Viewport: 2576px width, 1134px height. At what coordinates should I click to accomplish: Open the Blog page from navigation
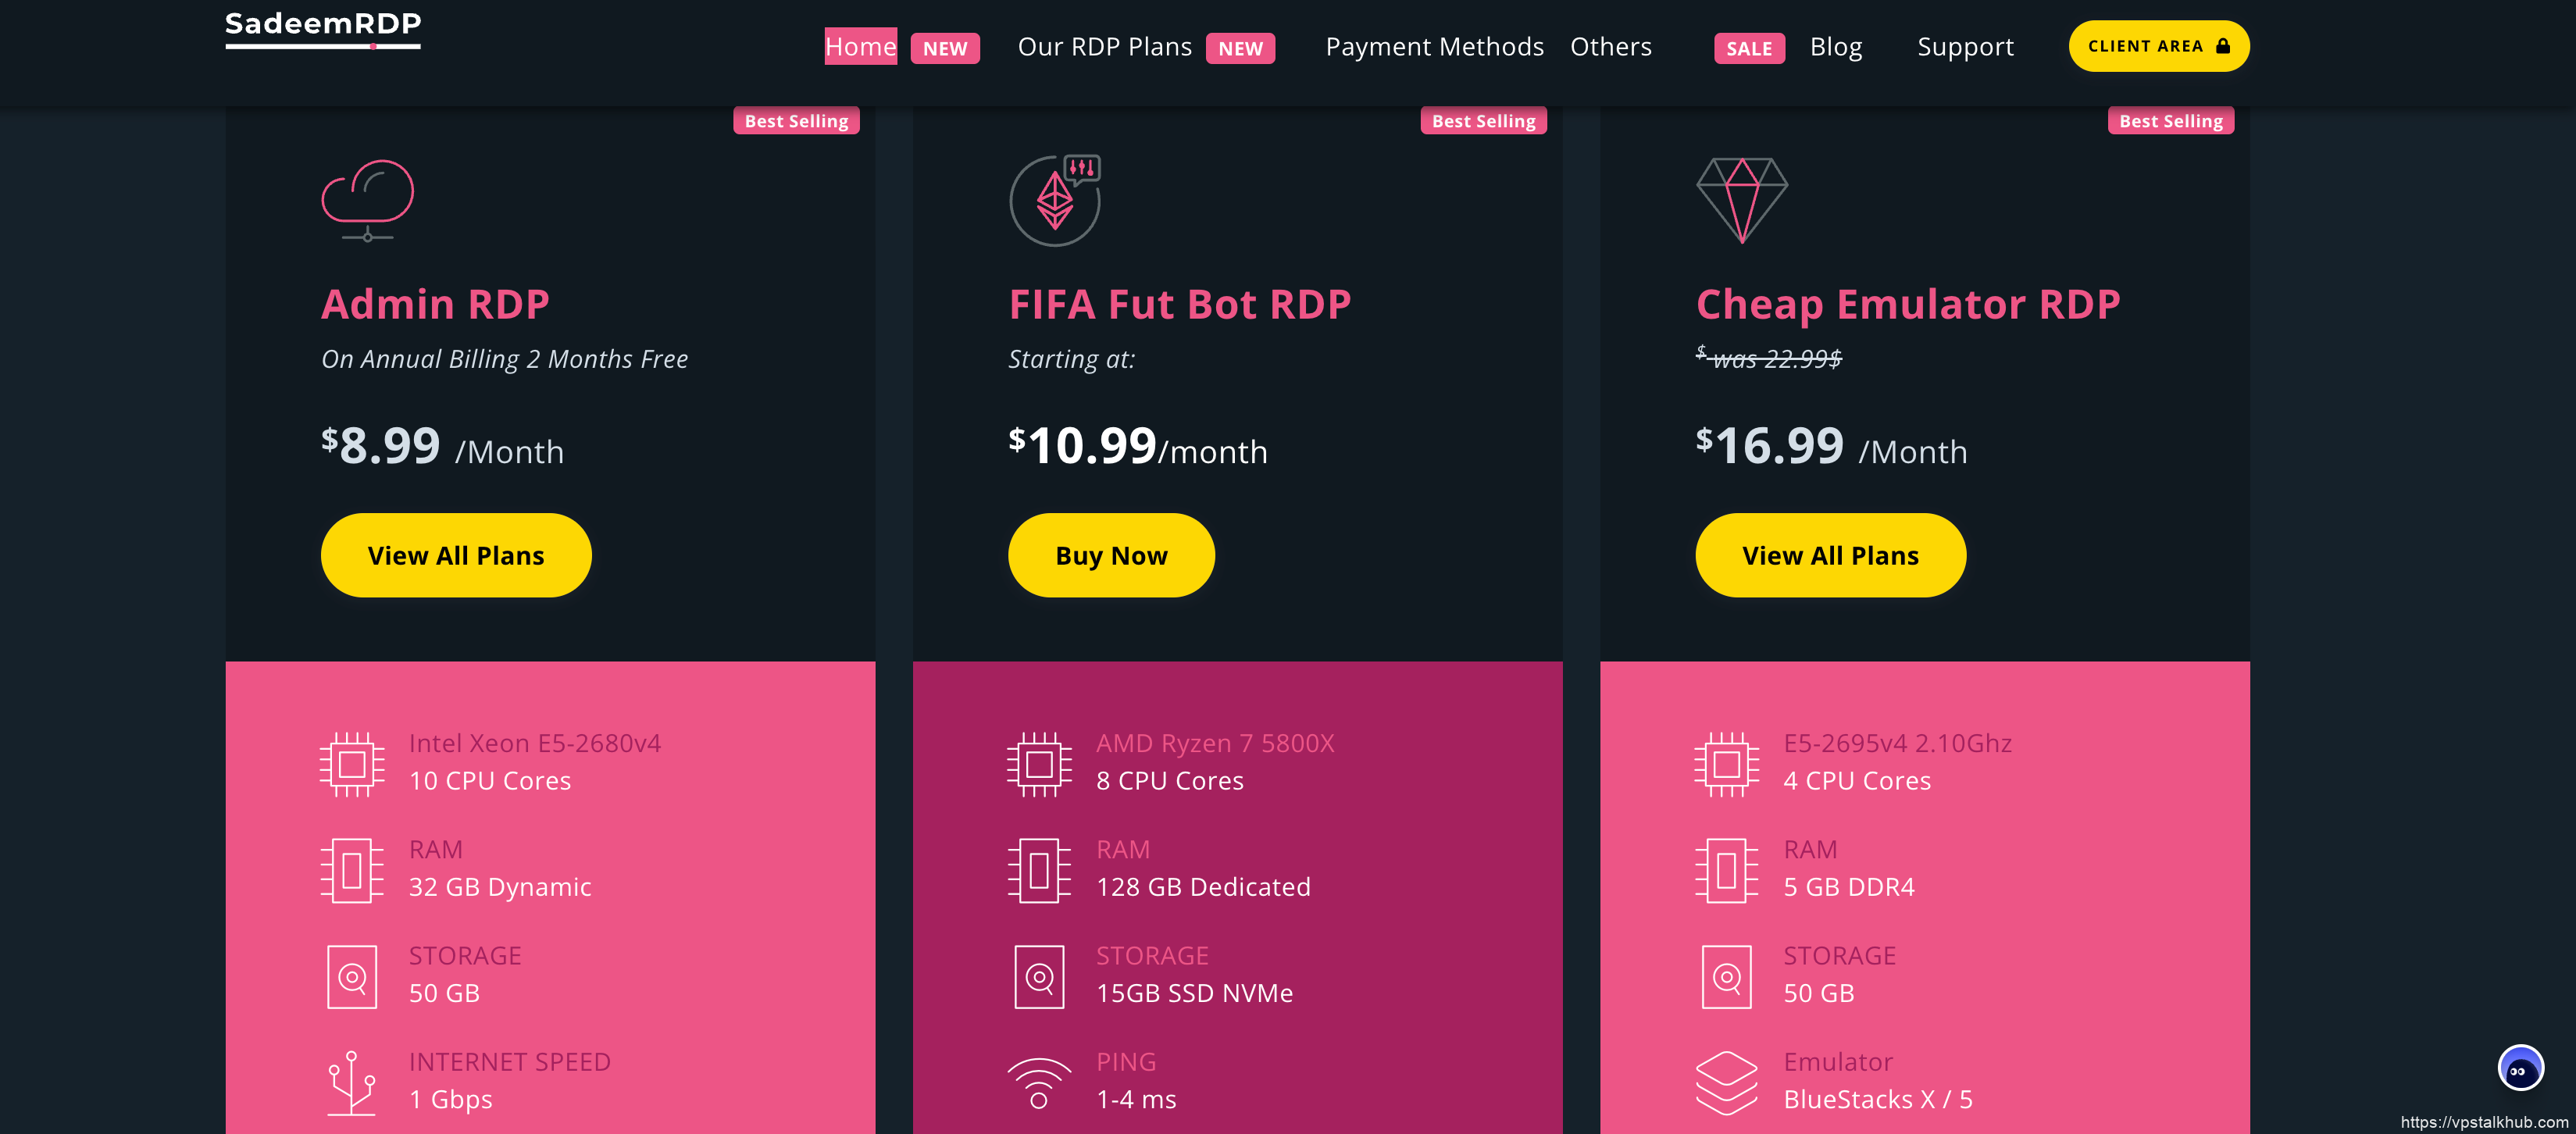pos(1835,47)
